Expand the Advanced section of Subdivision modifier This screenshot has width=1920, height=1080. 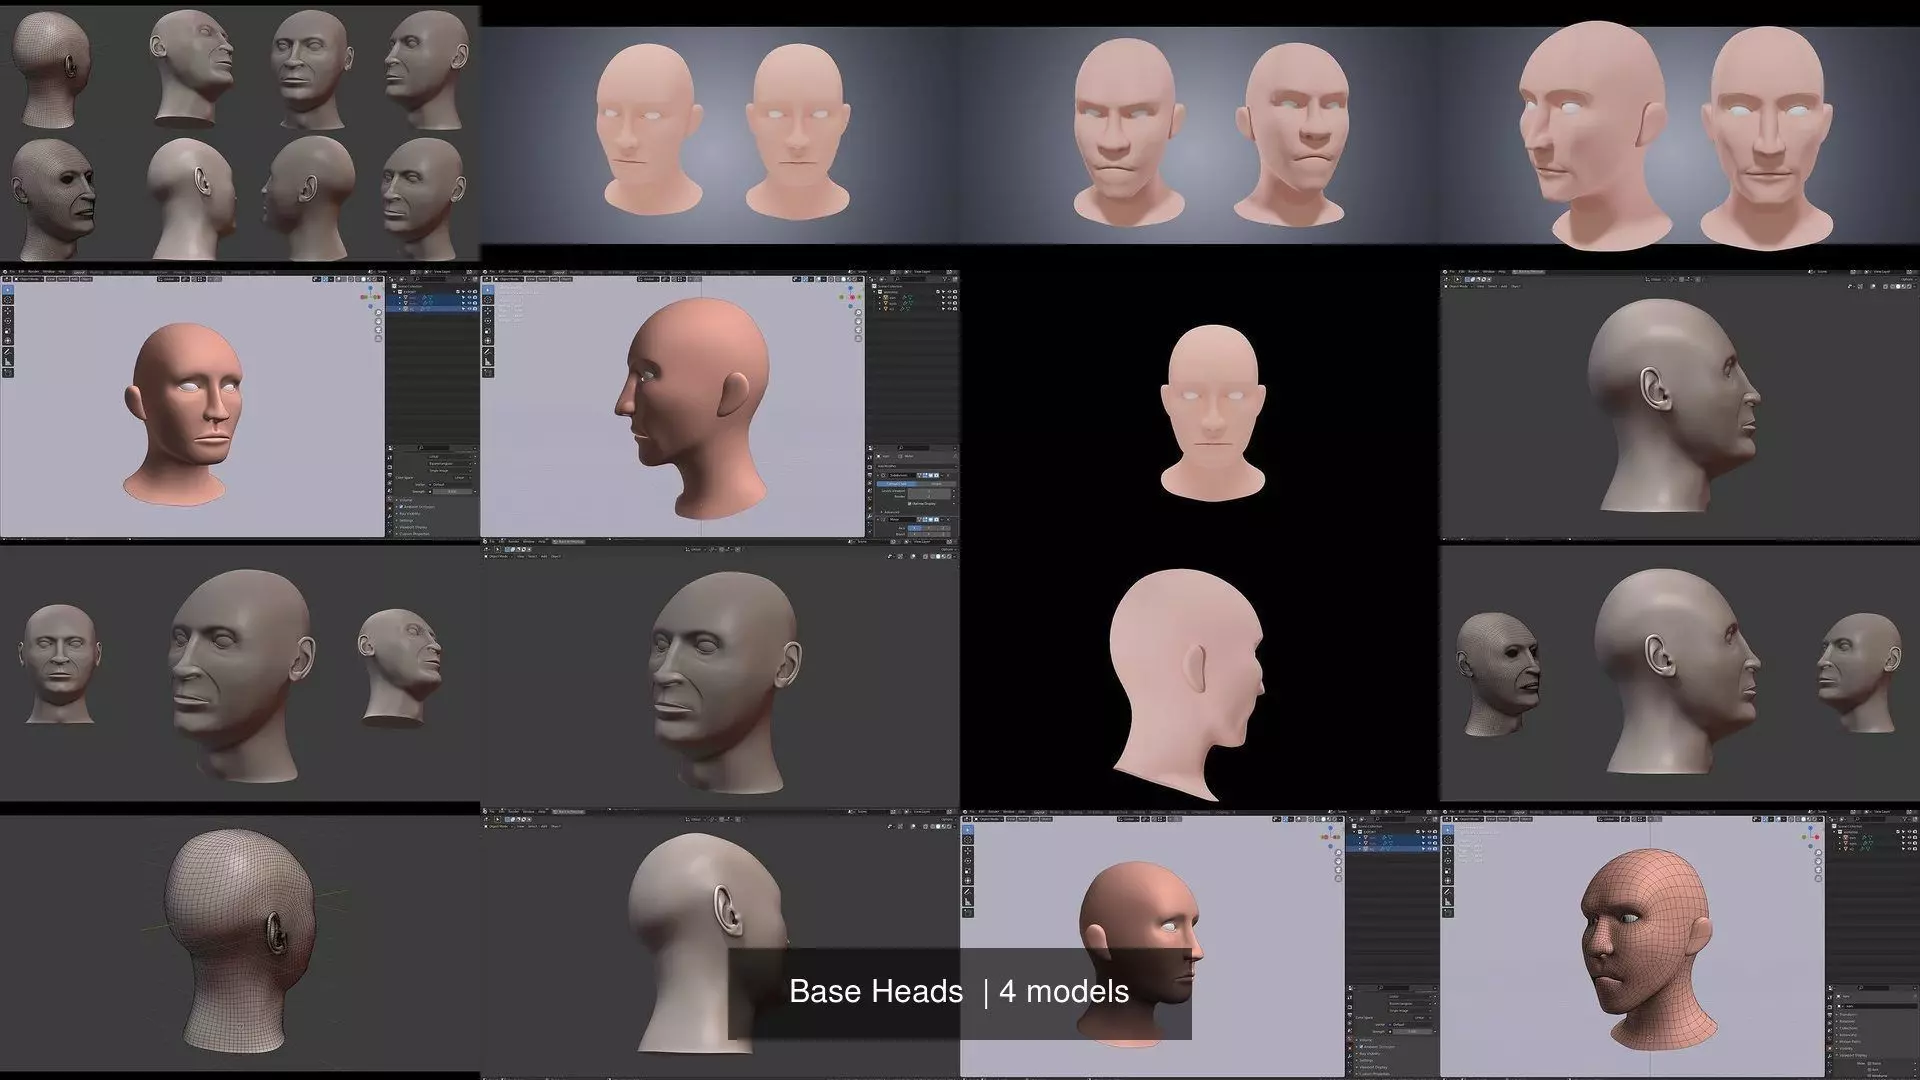click(x=890, y=512)
